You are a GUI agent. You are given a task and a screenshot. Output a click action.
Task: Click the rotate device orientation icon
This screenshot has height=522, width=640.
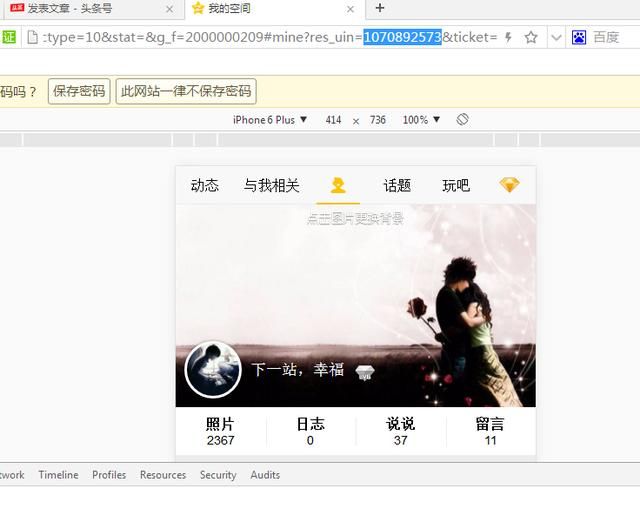tap(462, 120)
